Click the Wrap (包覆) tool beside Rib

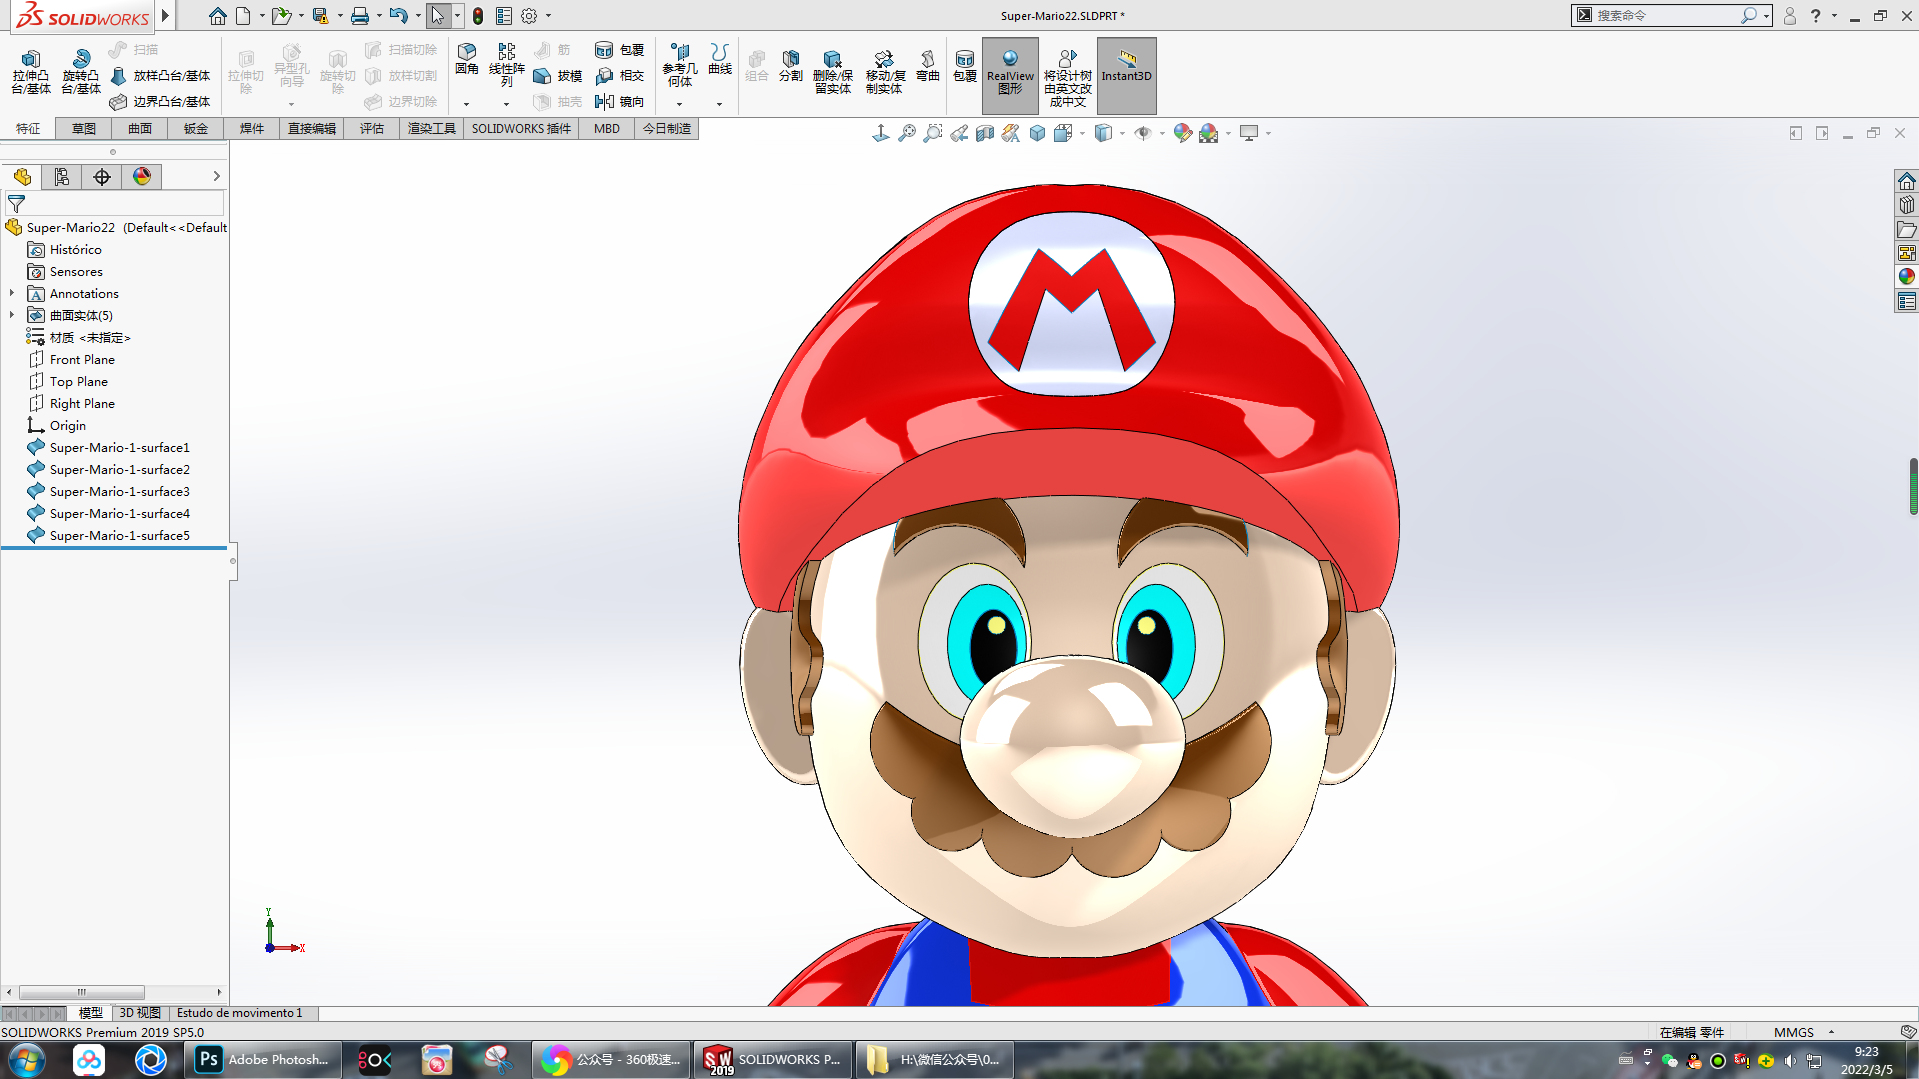620,49
